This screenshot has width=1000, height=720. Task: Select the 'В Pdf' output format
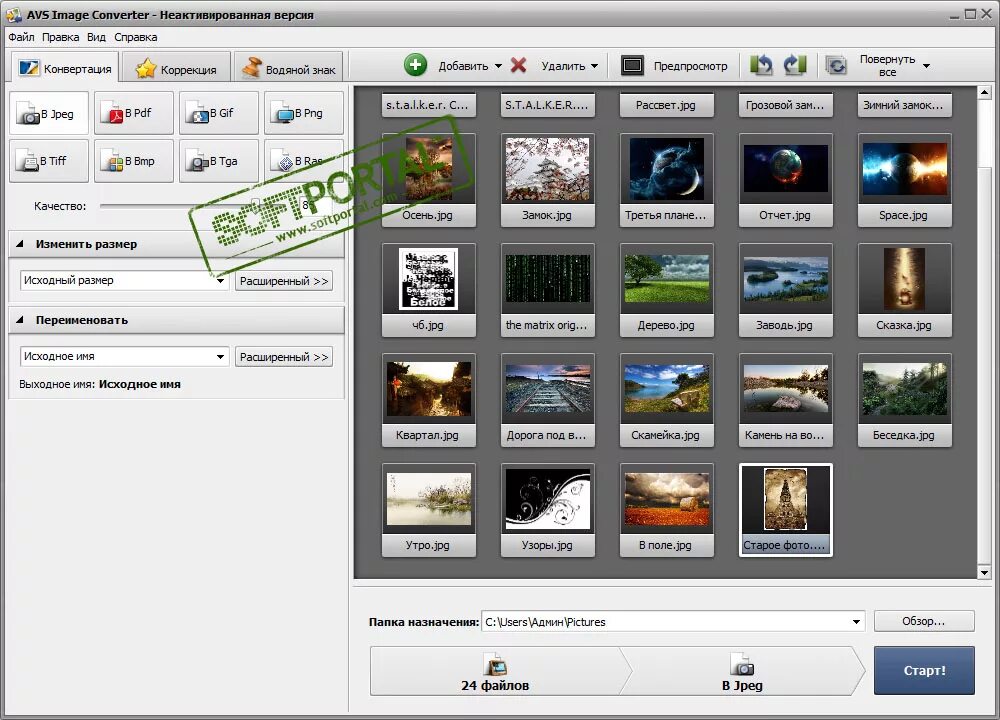134,113
